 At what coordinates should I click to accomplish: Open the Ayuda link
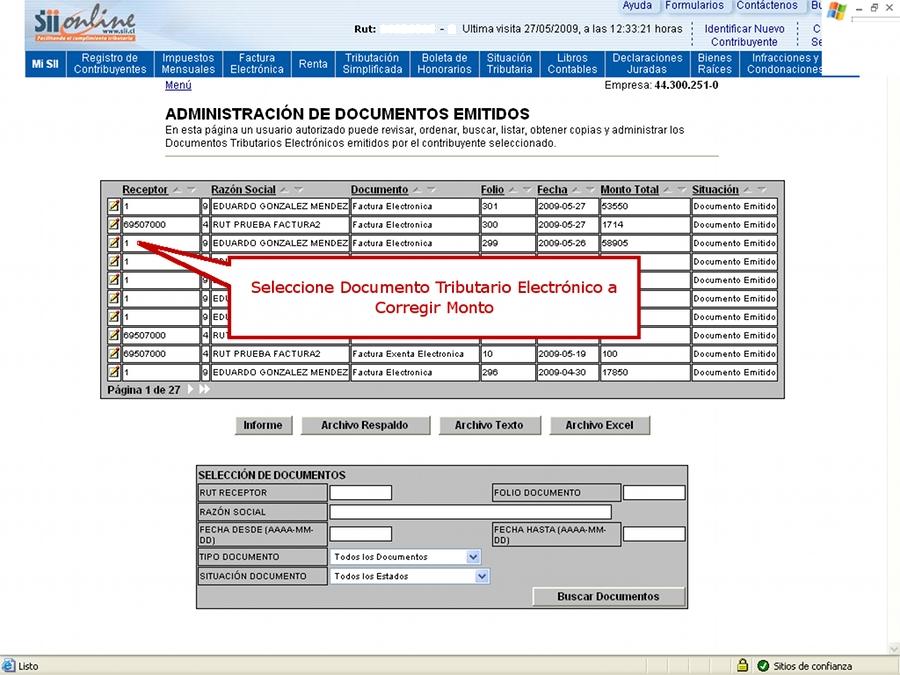click(x=637, y=6)
